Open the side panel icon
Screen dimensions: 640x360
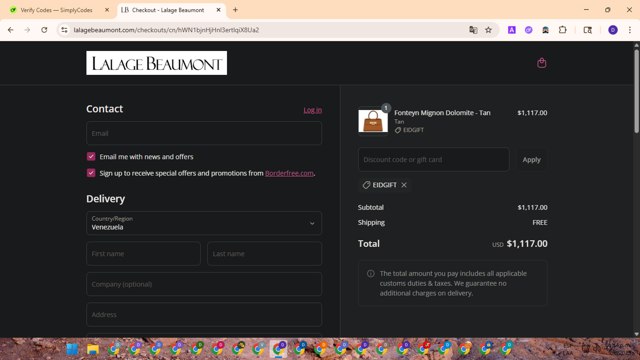(587, 30)
